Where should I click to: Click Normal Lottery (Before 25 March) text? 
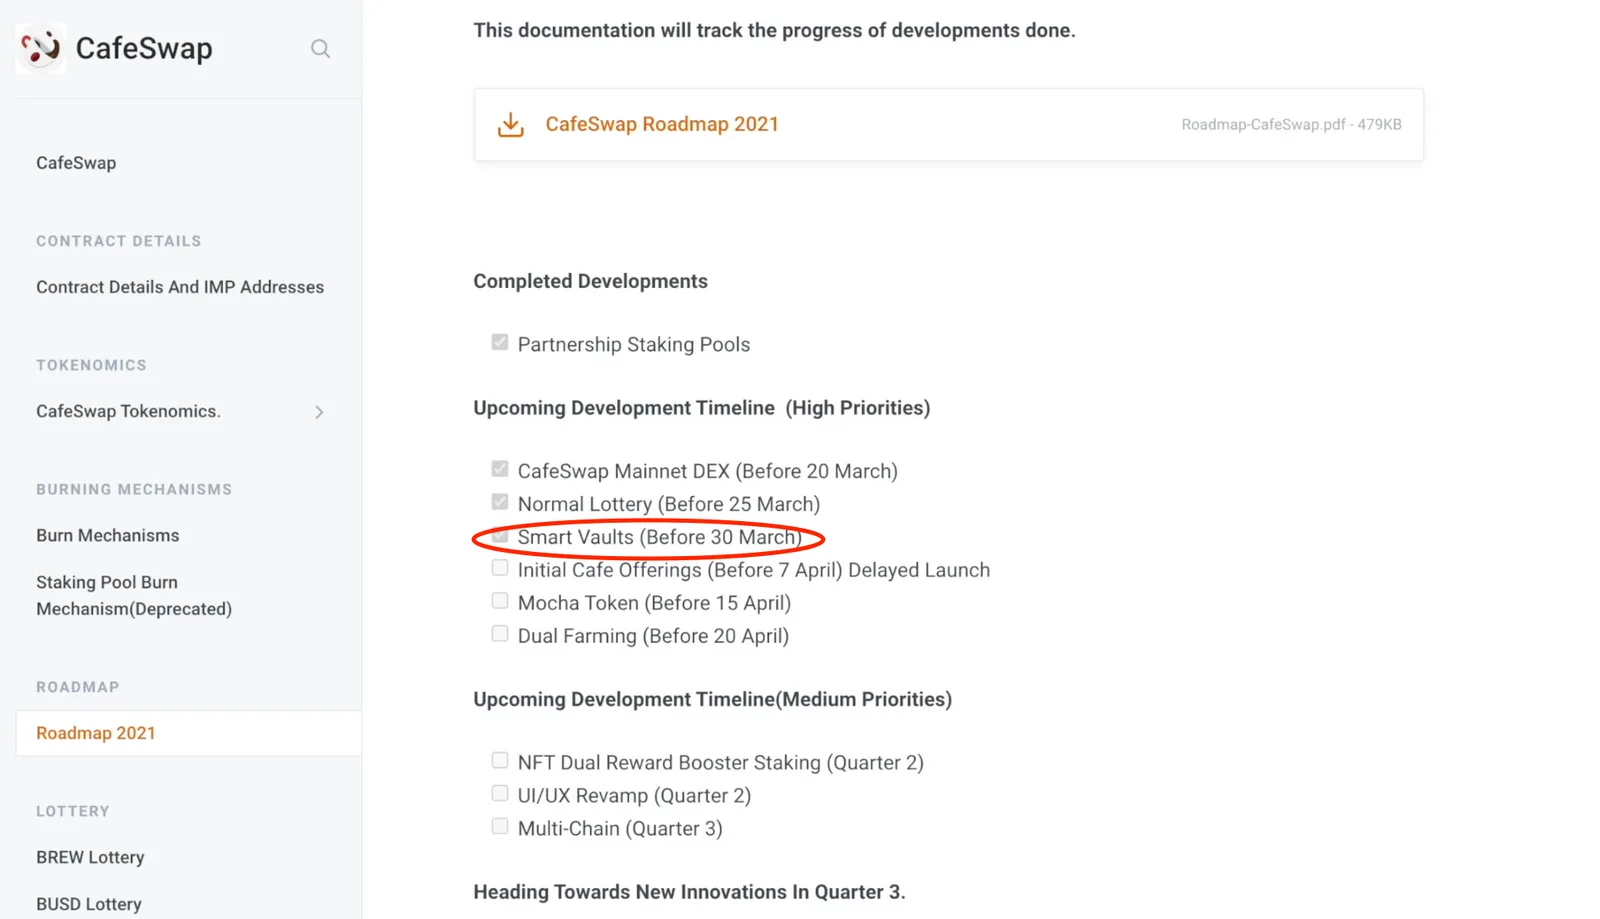click(669, 504)
